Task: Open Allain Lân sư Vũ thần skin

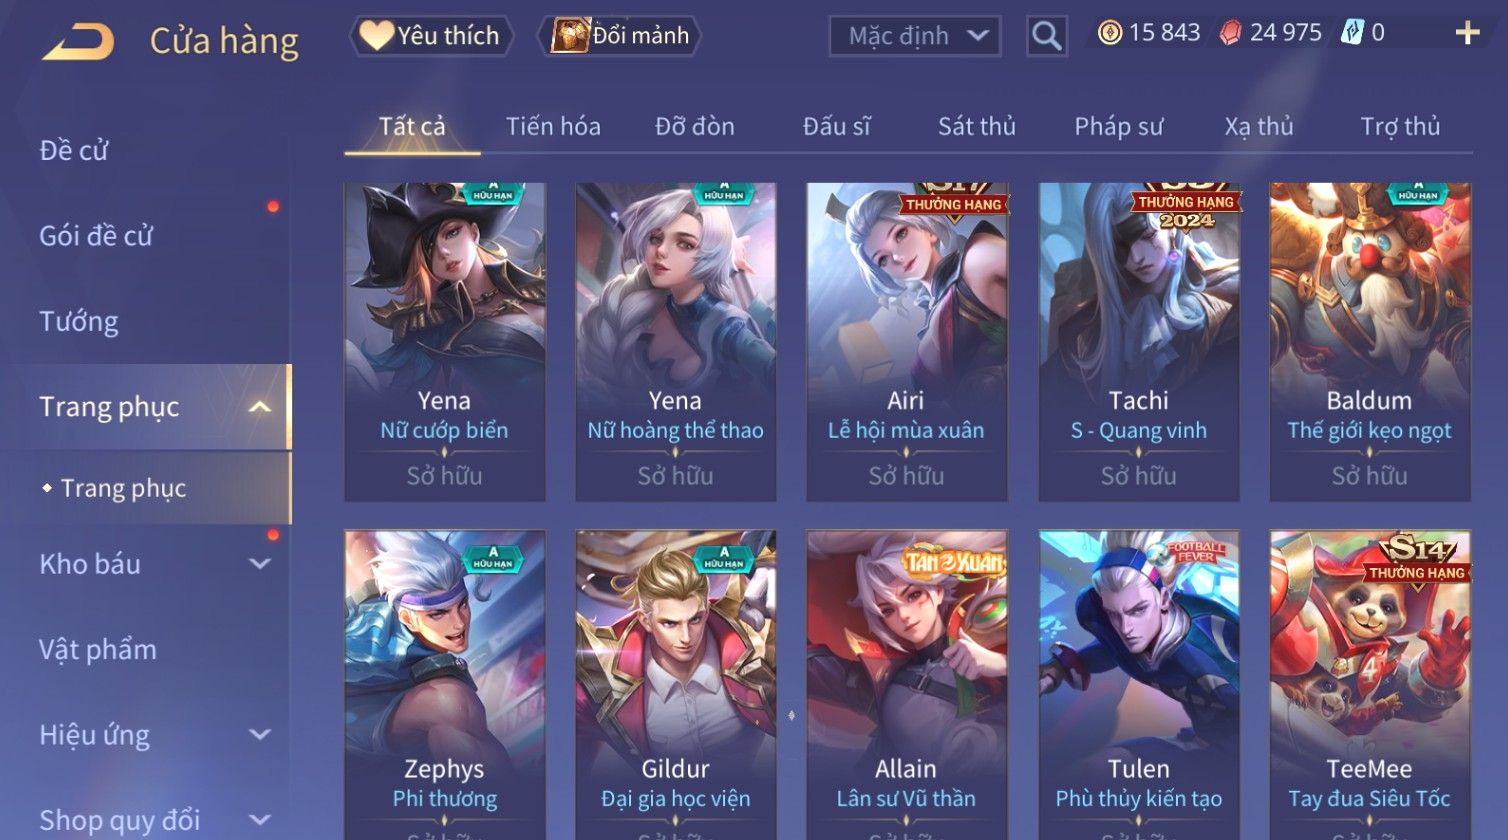Action: pyautogui.click(x=907, y=685)
